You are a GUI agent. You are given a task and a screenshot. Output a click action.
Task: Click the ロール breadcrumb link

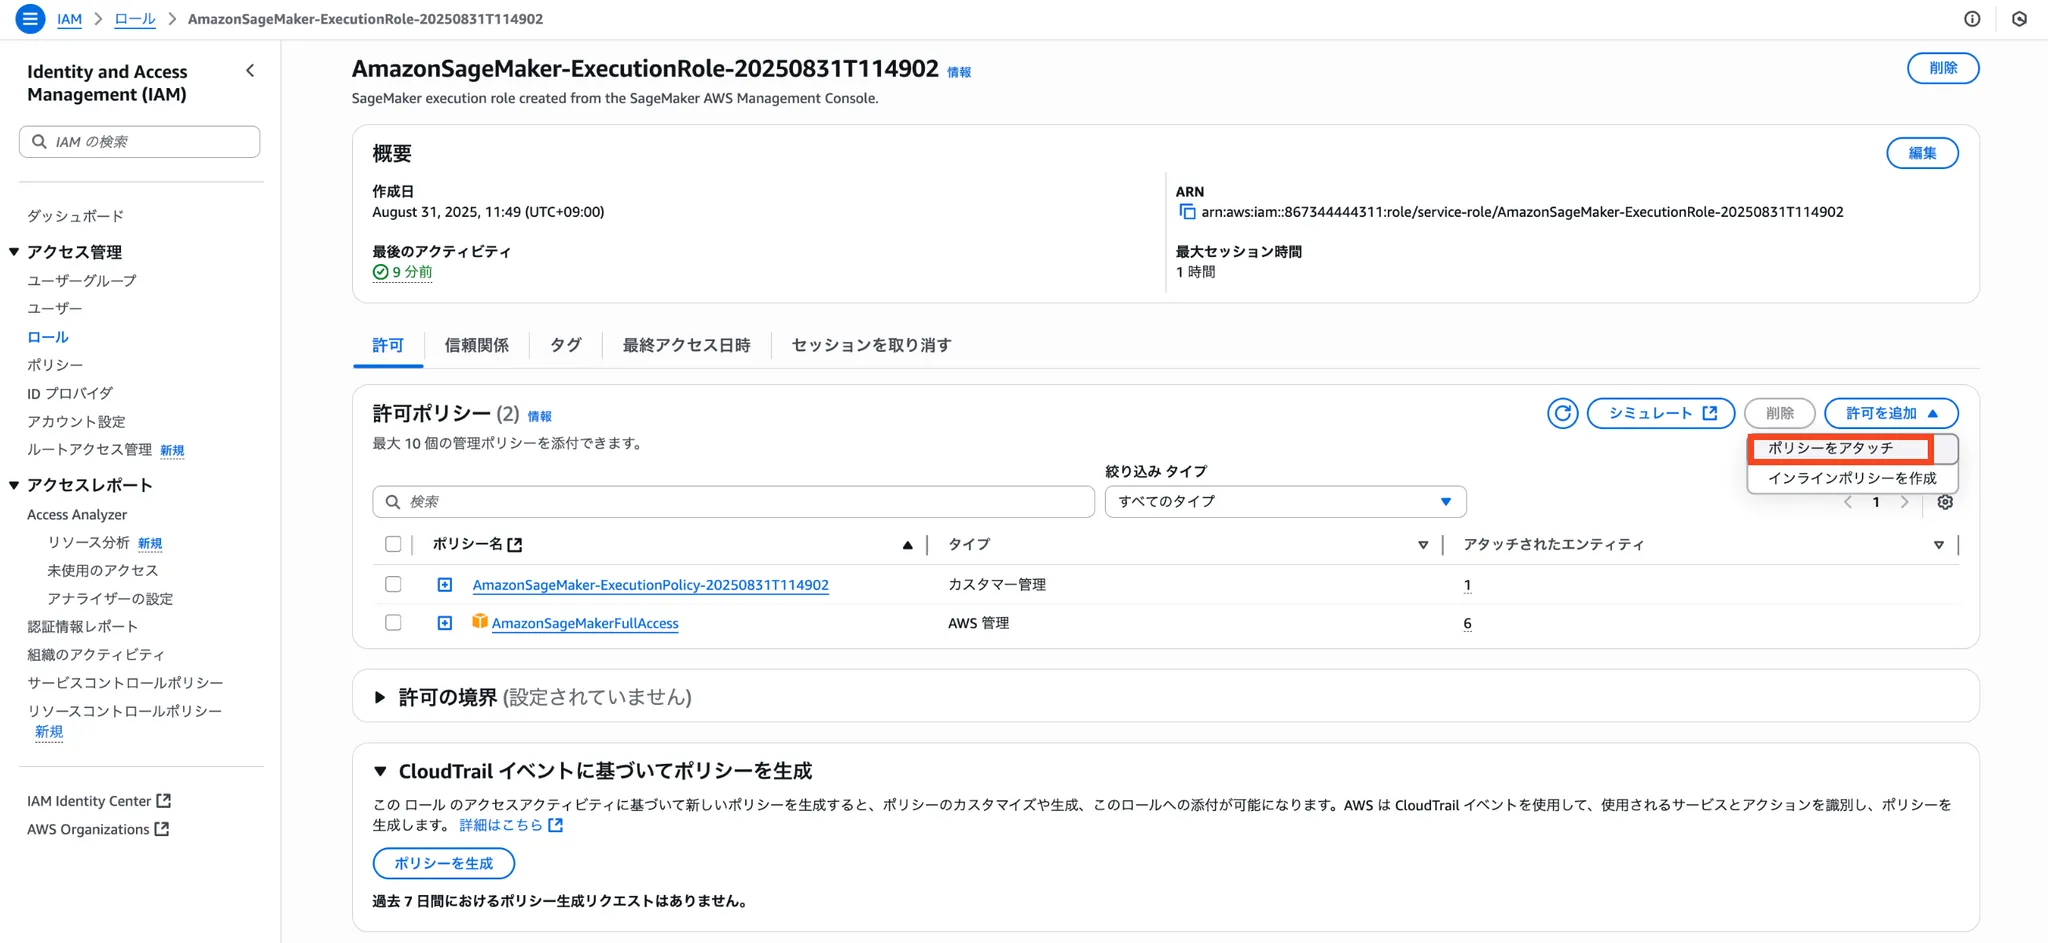point(135,19)
